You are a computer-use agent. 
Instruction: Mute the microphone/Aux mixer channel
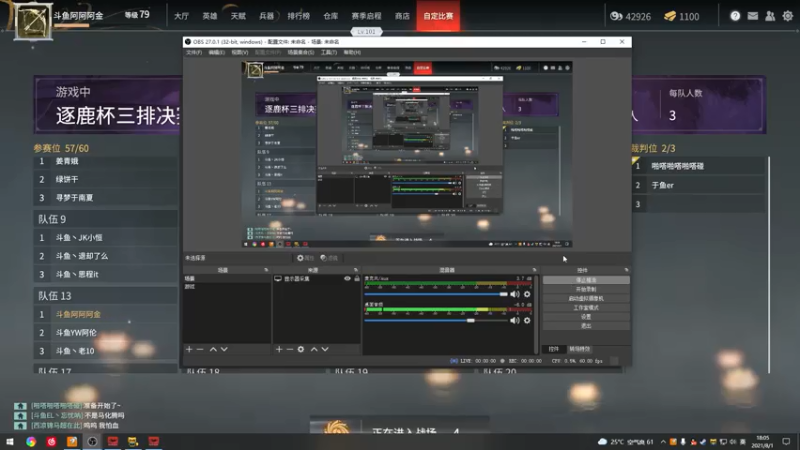515,294
